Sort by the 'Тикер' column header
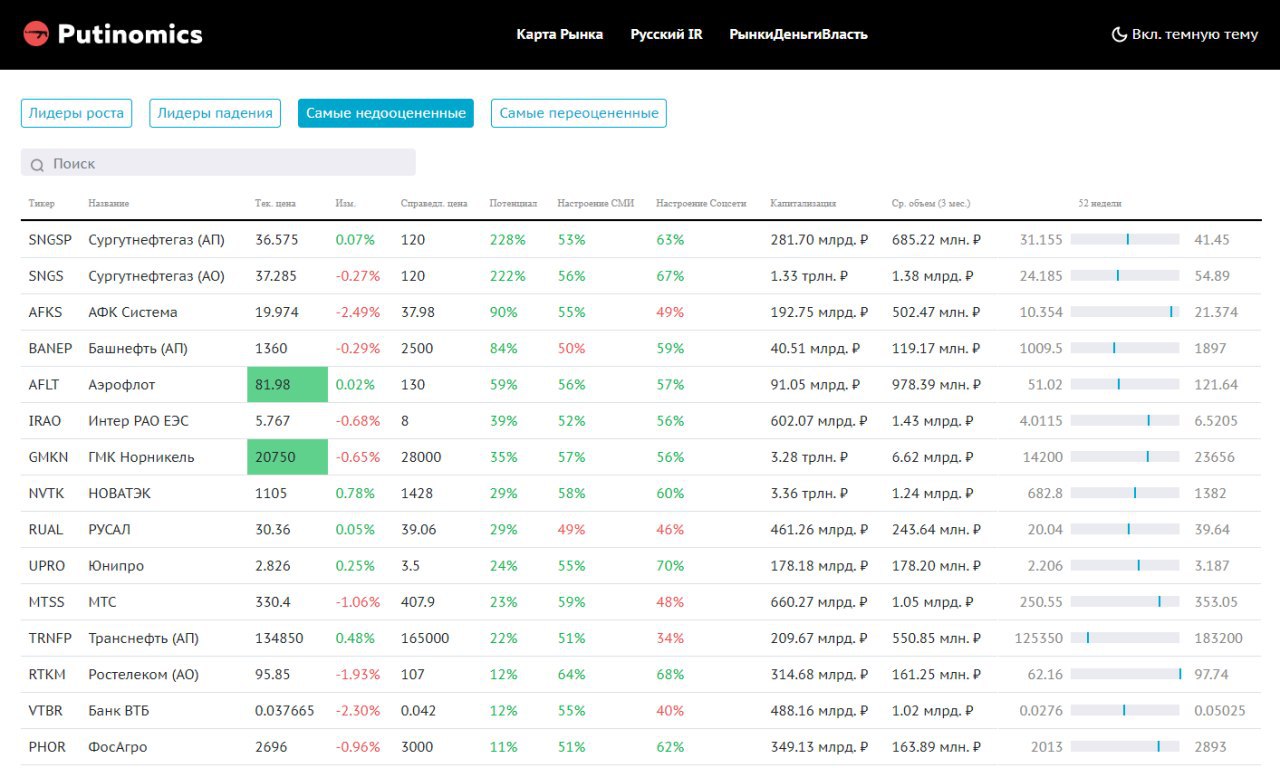Screen dimensions: 1280x768 pos(42,204)
